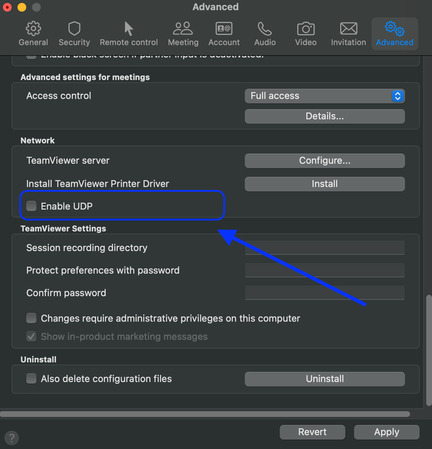The height and width of the screenshot is (449, 432).
Task: Tick Changes require administrative privileges checkbox
Action: (31, 318)
